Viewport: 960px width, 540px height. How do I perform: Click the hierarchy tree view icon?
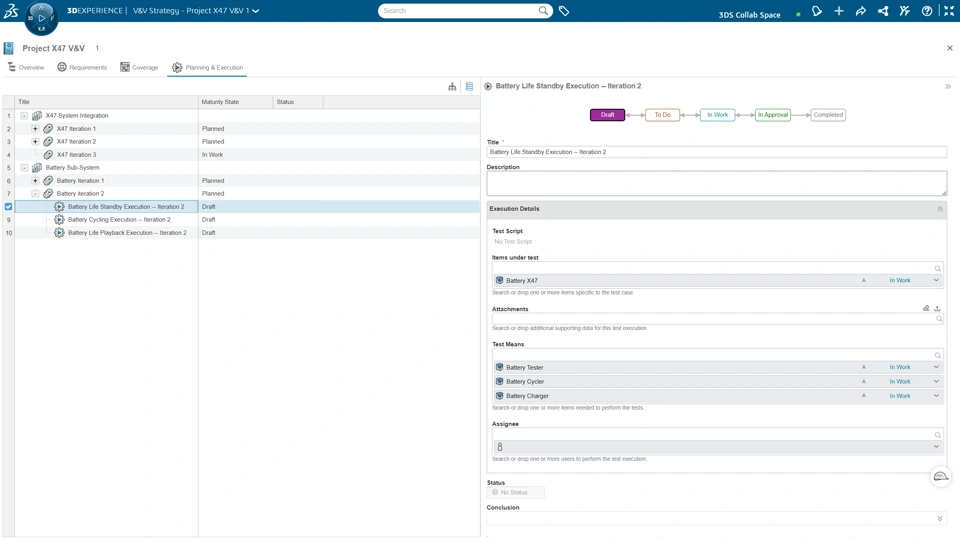tap(452, 86)
